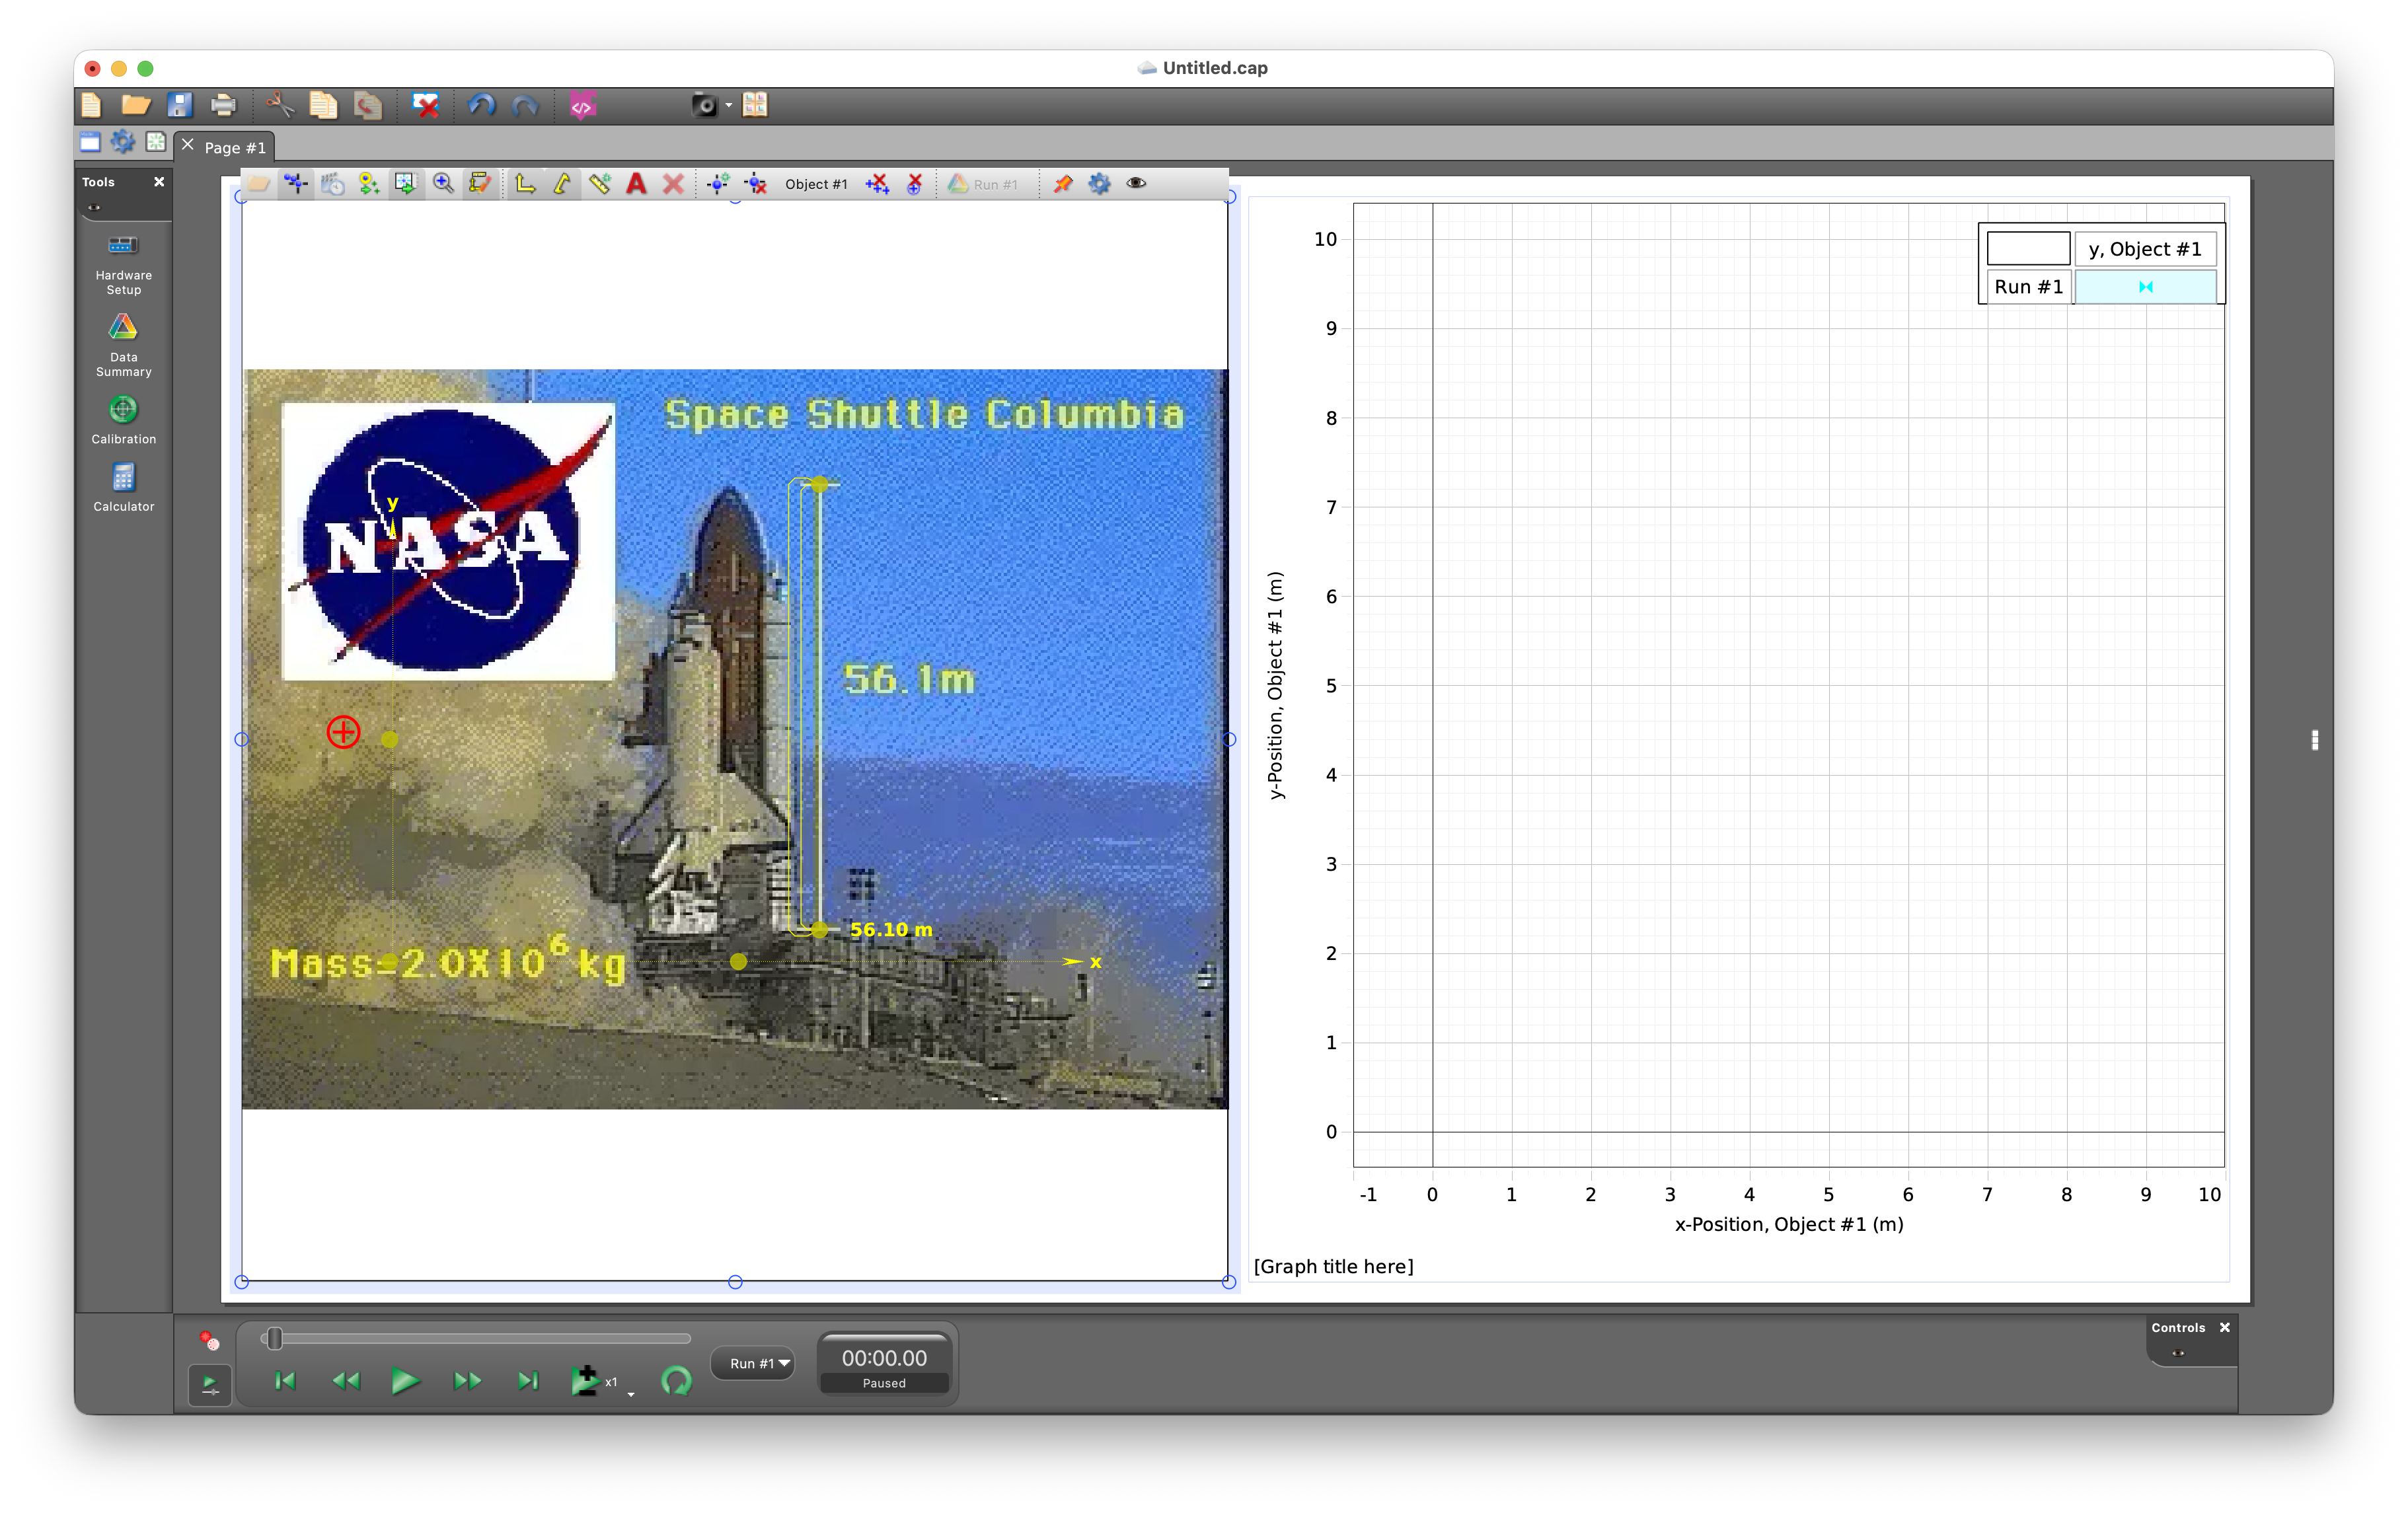Add a new tracked object
This screenshot has width=2408, height=1513.
718,183
